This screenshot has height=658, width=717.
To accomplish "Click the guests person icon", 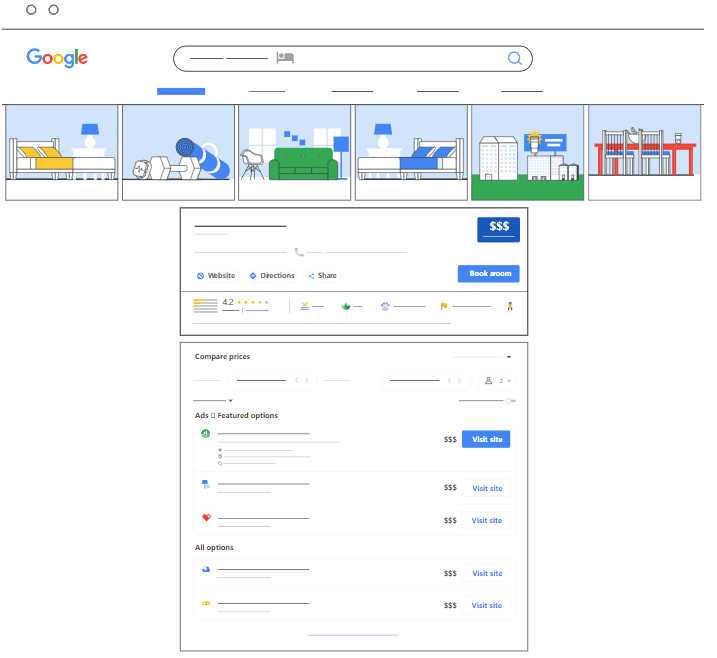I will click(488, 380).
